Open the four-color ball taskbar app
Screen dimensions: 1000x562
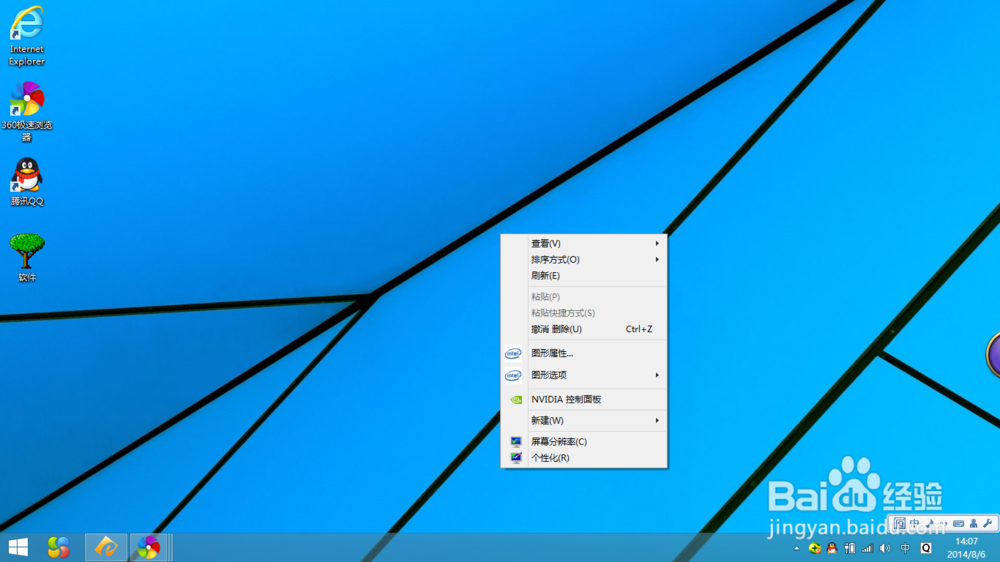pos(59,547)
